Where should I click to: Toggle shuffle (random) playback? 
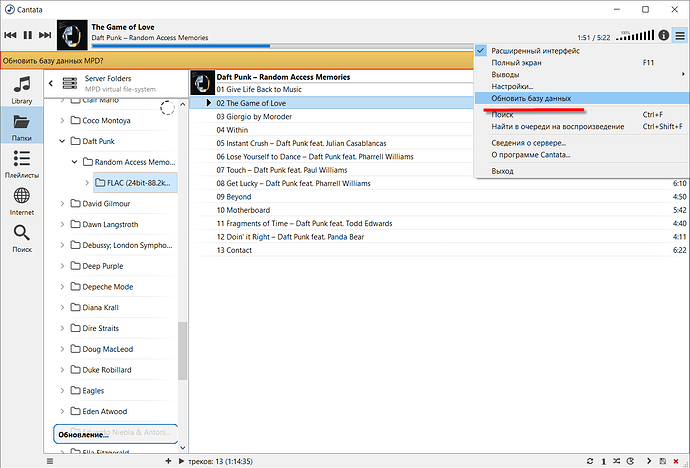click(x=617, y=461)
